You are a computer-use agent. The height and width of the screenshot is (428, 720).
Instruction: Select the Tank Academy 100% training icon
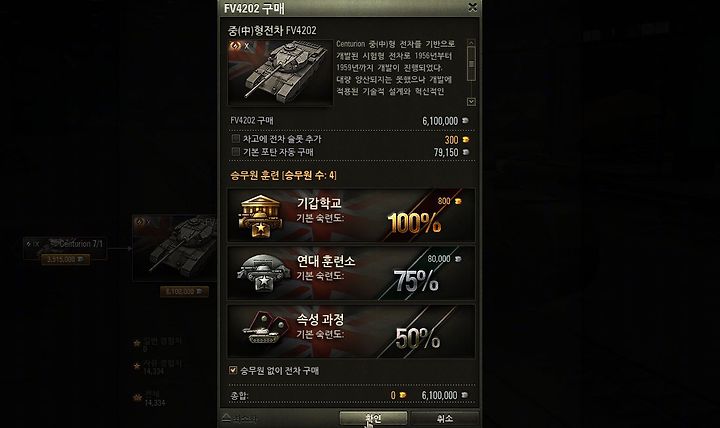(x=260, y=216)
